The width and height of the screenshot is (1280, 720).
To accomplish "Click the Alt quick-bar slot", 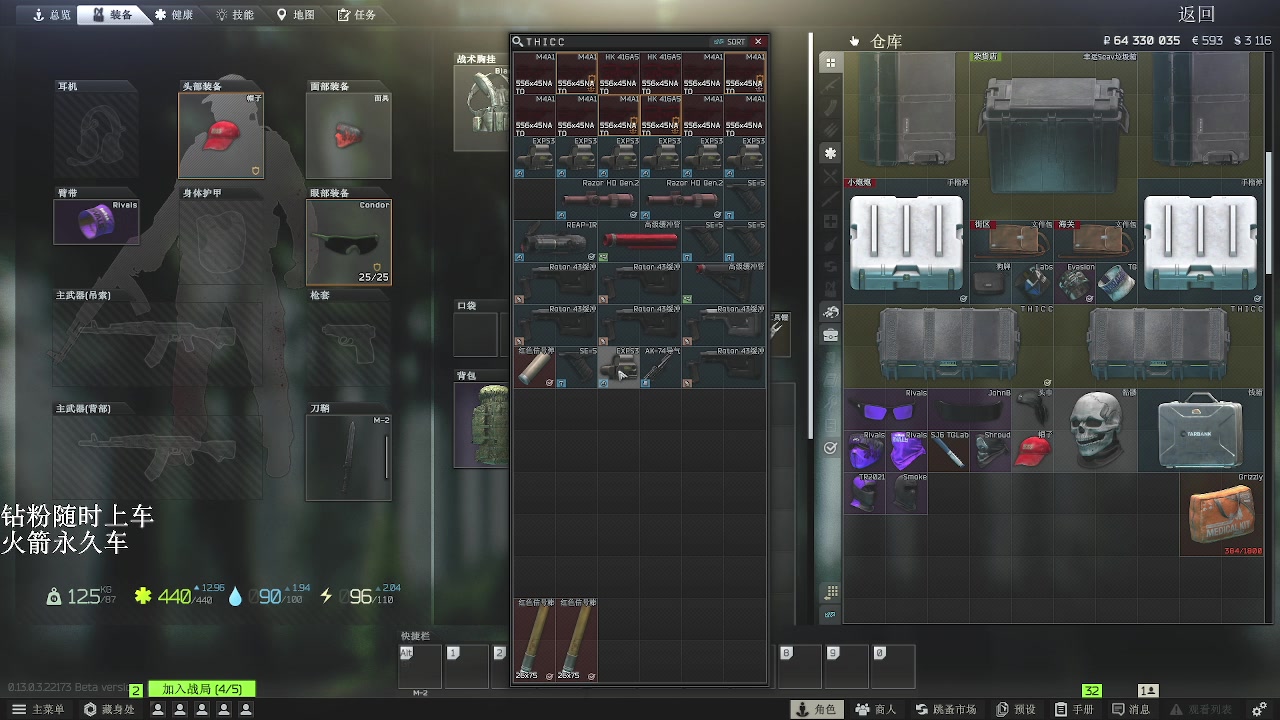I will (420, 666).
